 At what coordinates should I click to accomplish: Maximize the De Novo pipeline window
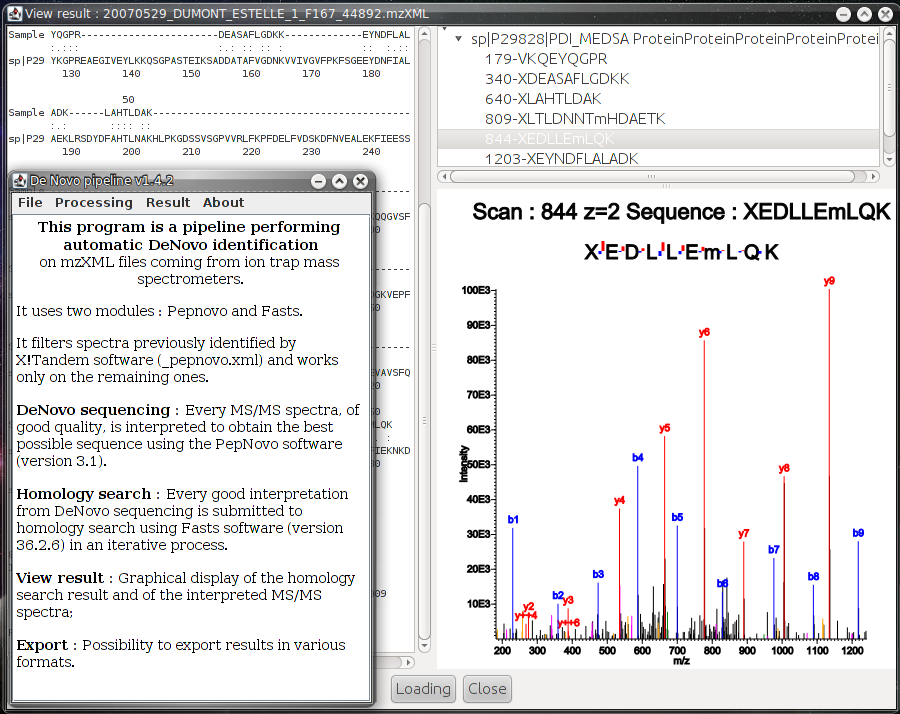coord(339,181)
